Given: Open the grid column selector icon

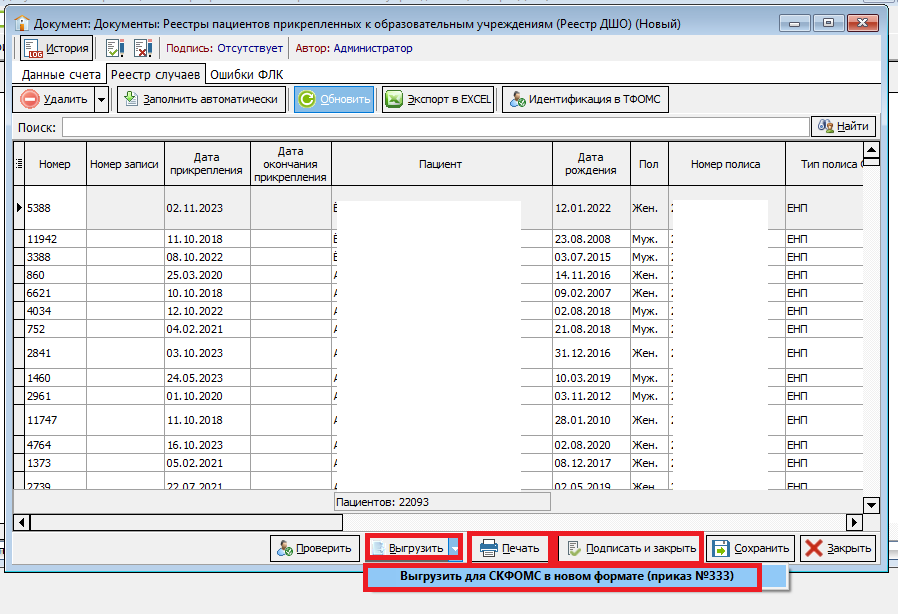Looking at the screenshot, I should (x=19, y=164).
